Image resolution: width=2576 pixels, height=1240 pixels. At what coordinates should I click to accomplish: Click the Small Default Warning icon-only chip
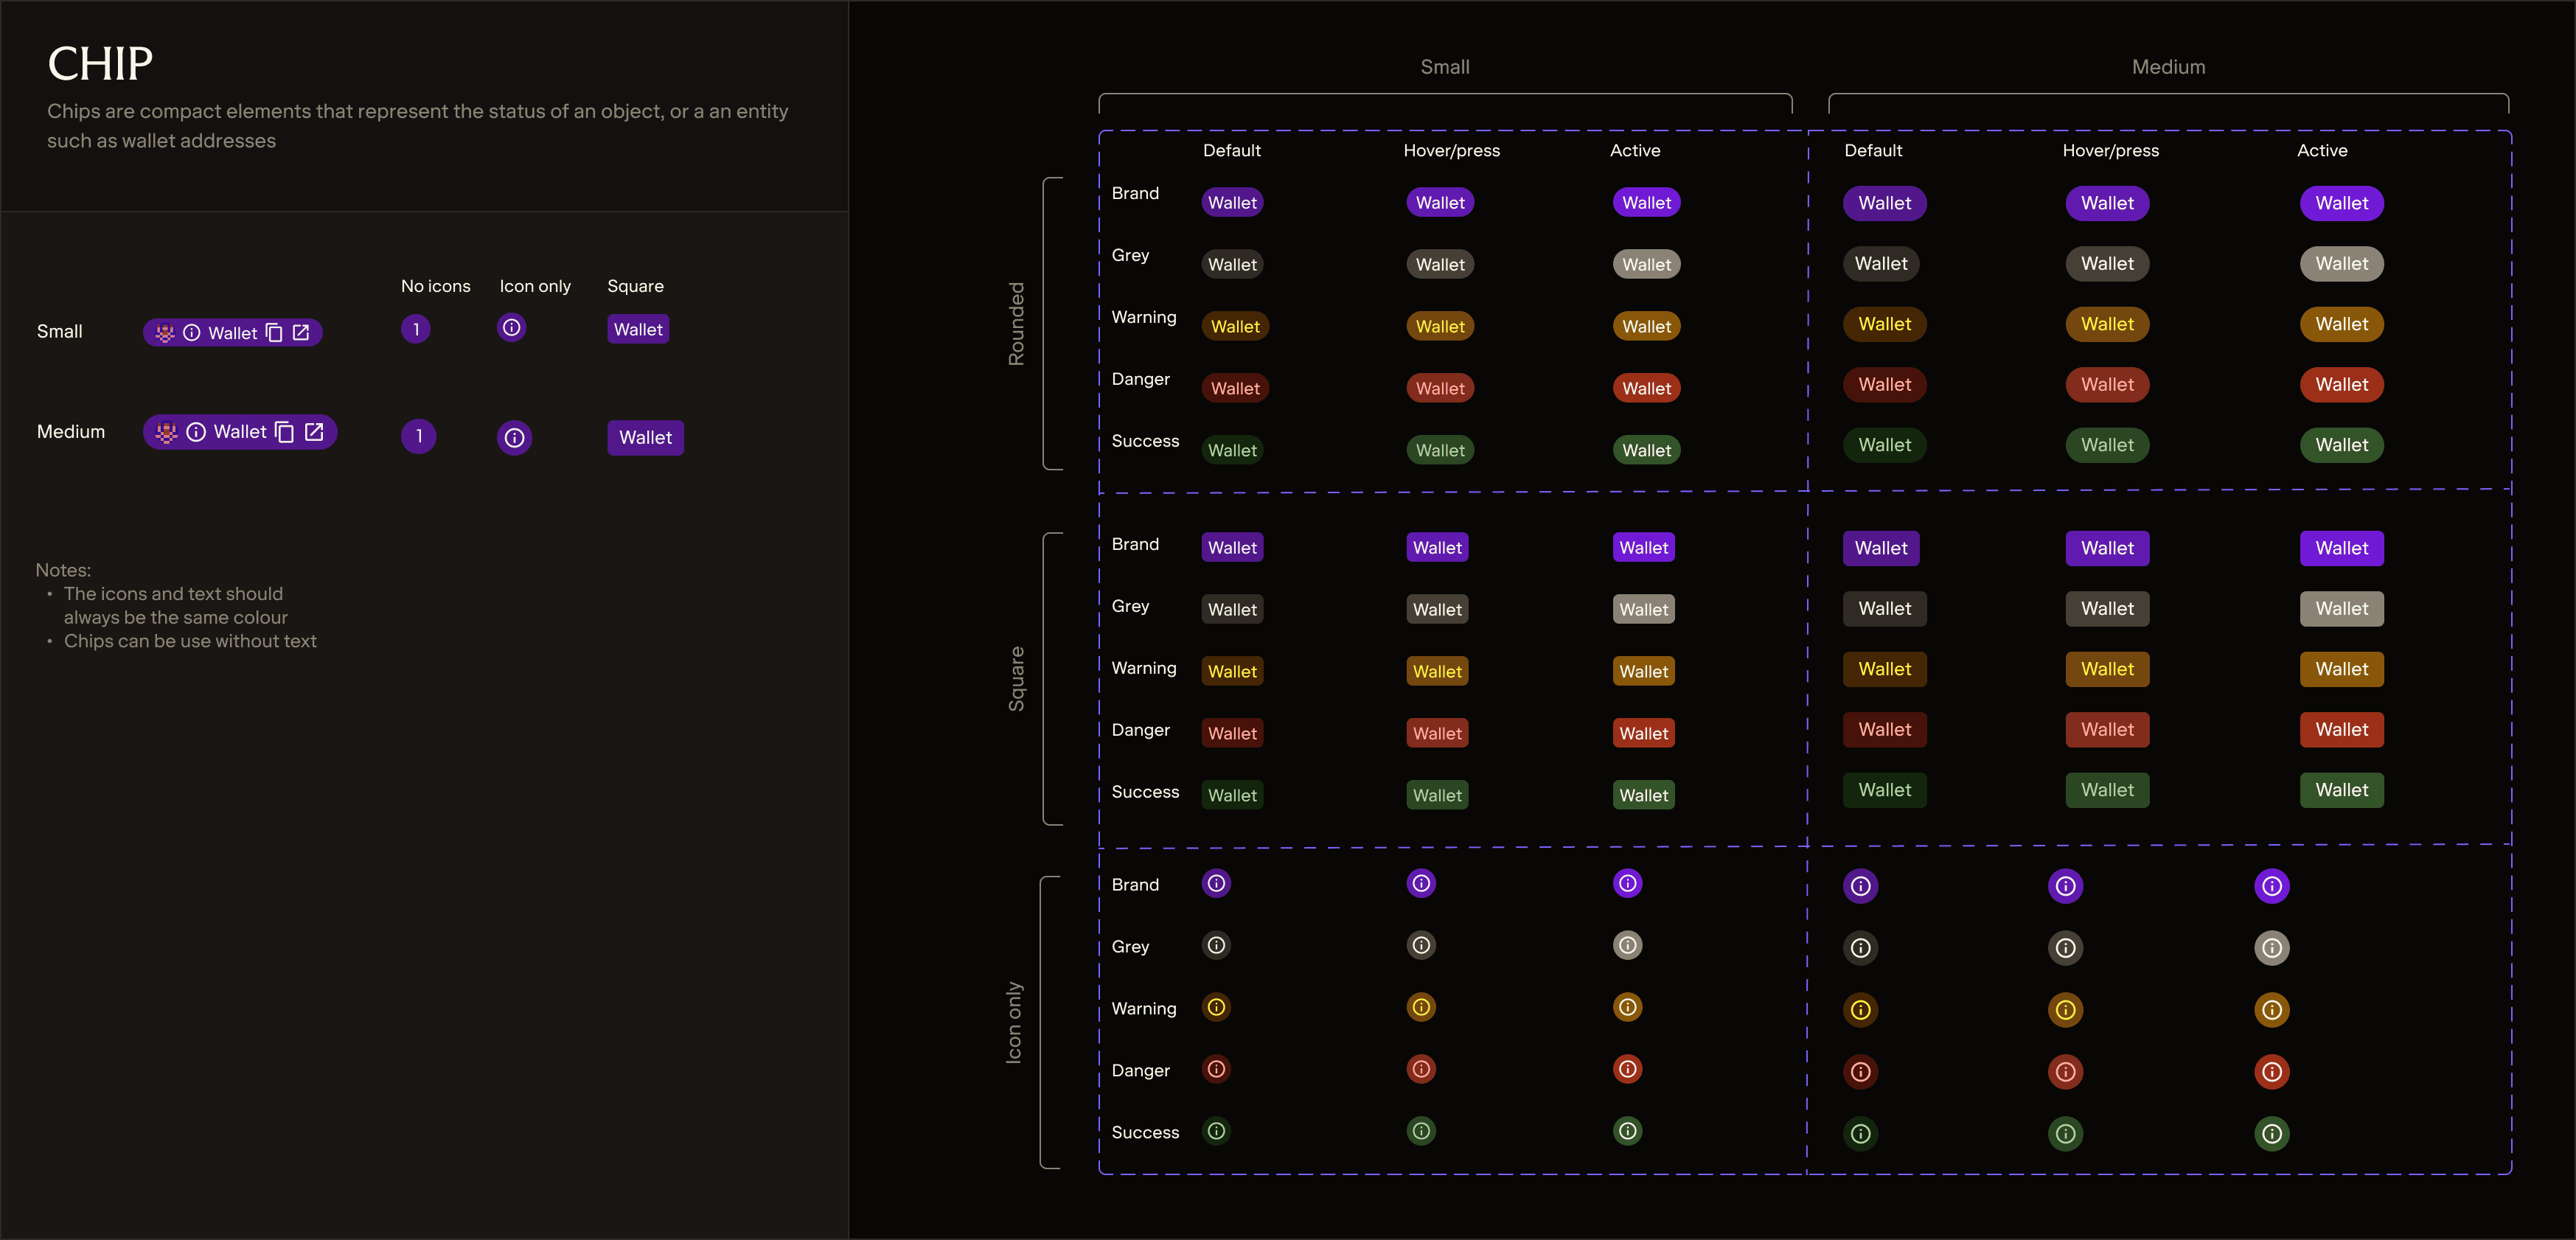pos(1216,1007)
